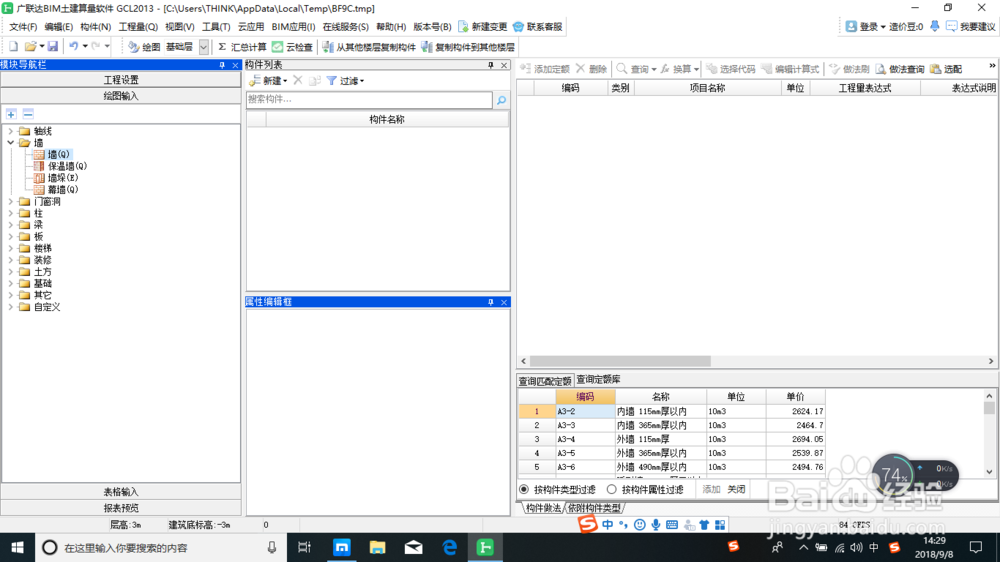Click the 选配 toolbar icon
Viewport: 1000px width, 562px height.
(x=936, y=69)
